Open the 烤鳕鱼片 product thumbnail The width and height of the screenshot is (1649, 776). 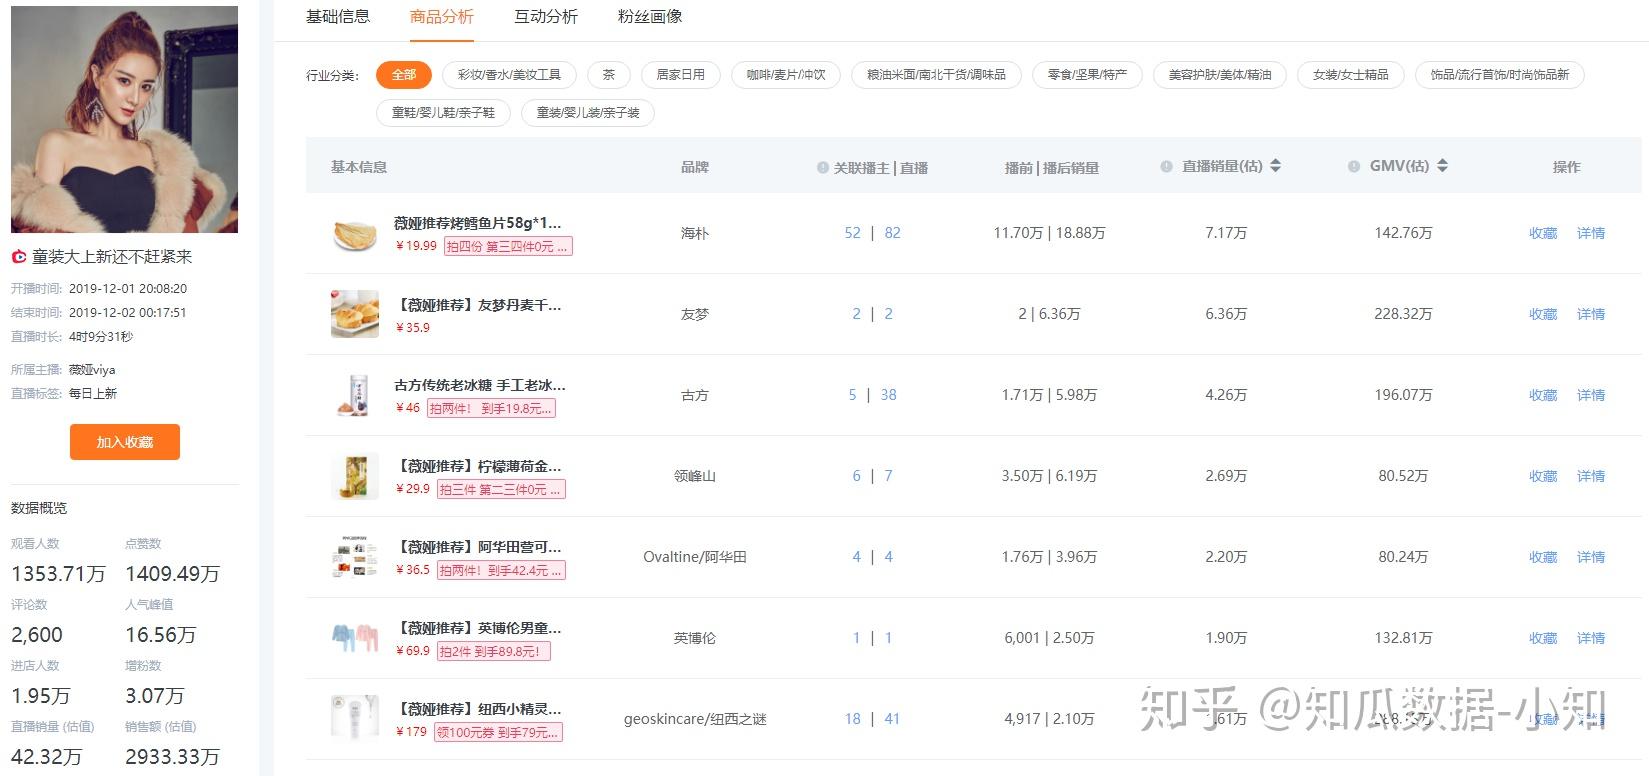355,233
